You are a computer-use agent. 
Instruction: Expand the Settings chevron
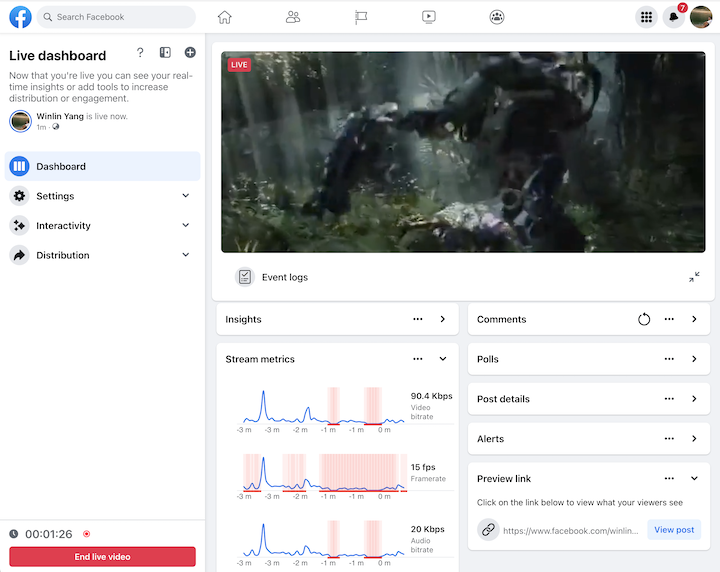pos(186,196)
